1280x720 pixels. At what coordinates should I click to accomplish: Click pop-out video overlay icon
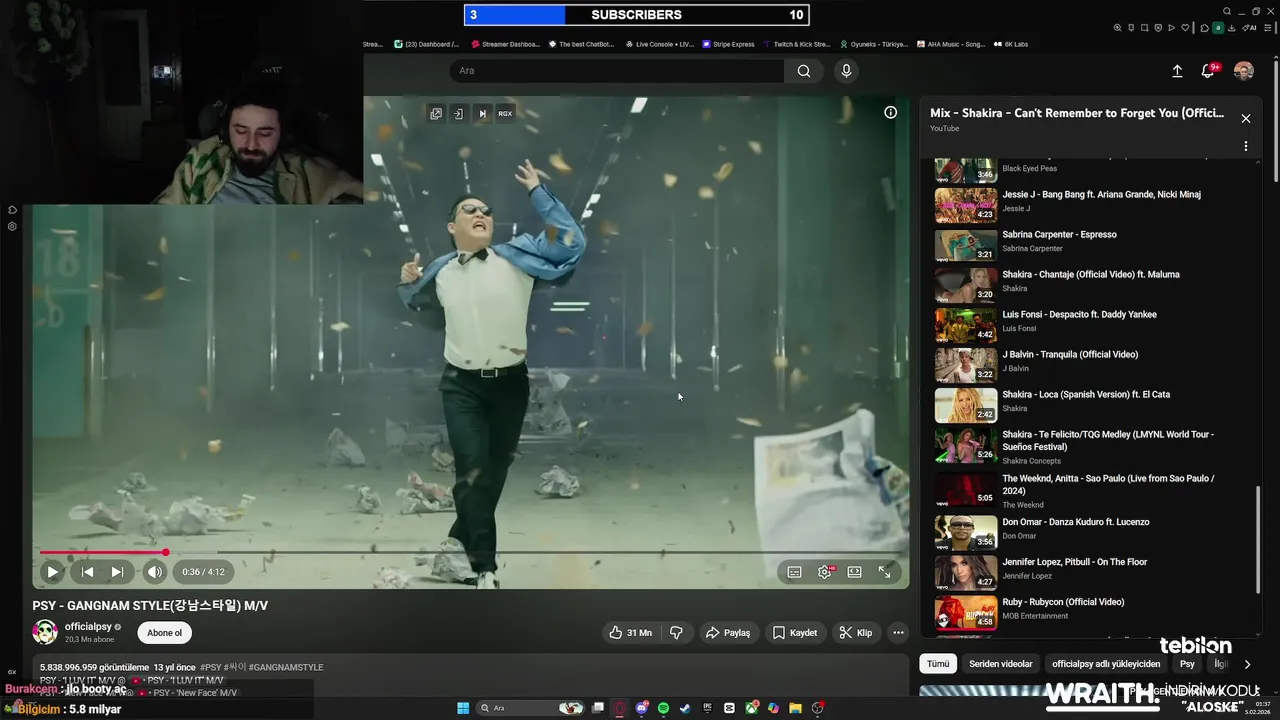click(436, 114)
